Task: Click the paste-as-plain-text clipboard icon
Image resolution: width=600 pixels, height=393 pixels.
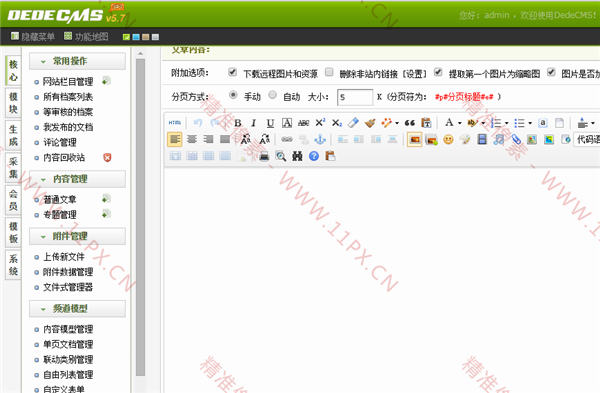Action: pyautogui.click(x=426, y=123)
